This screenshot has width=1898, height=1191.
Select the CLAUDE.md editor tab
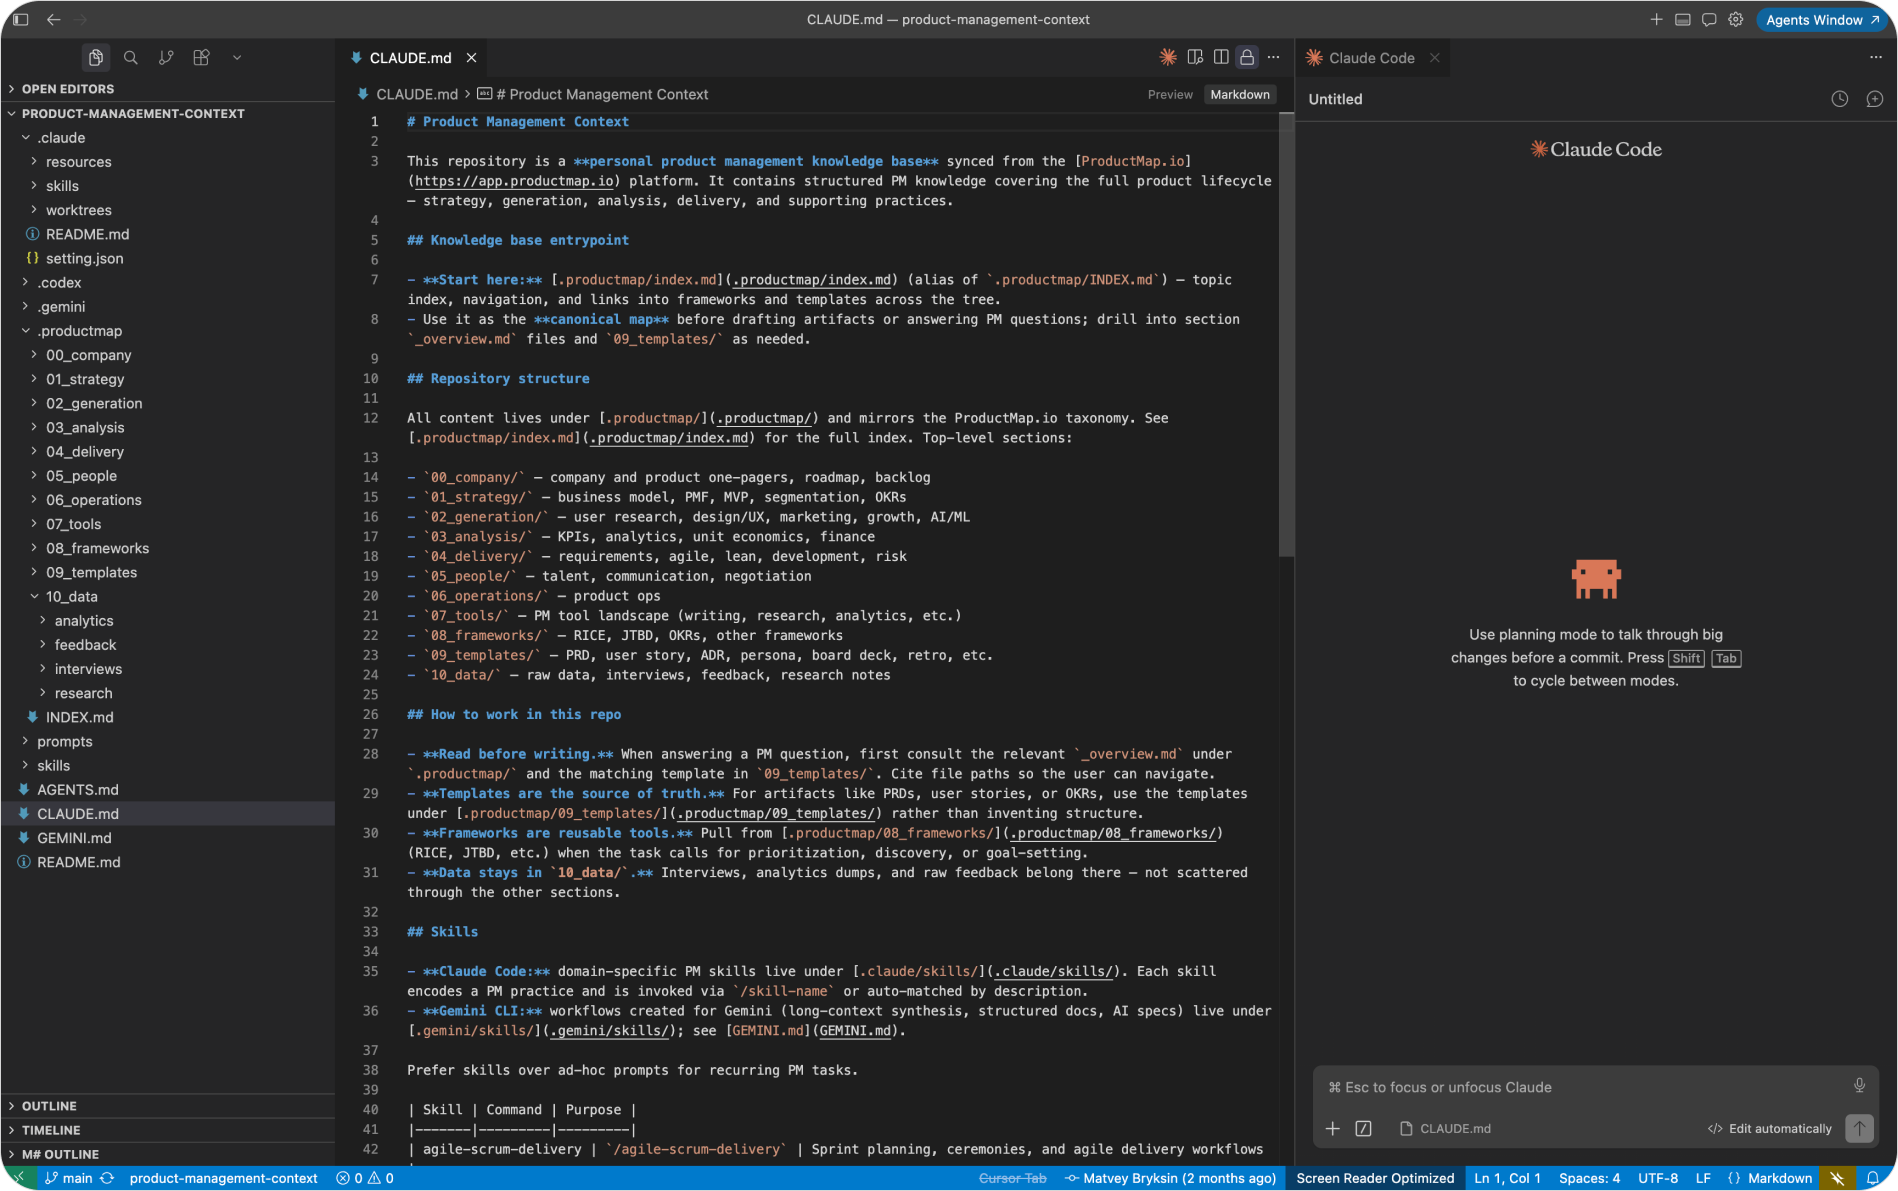411,58
